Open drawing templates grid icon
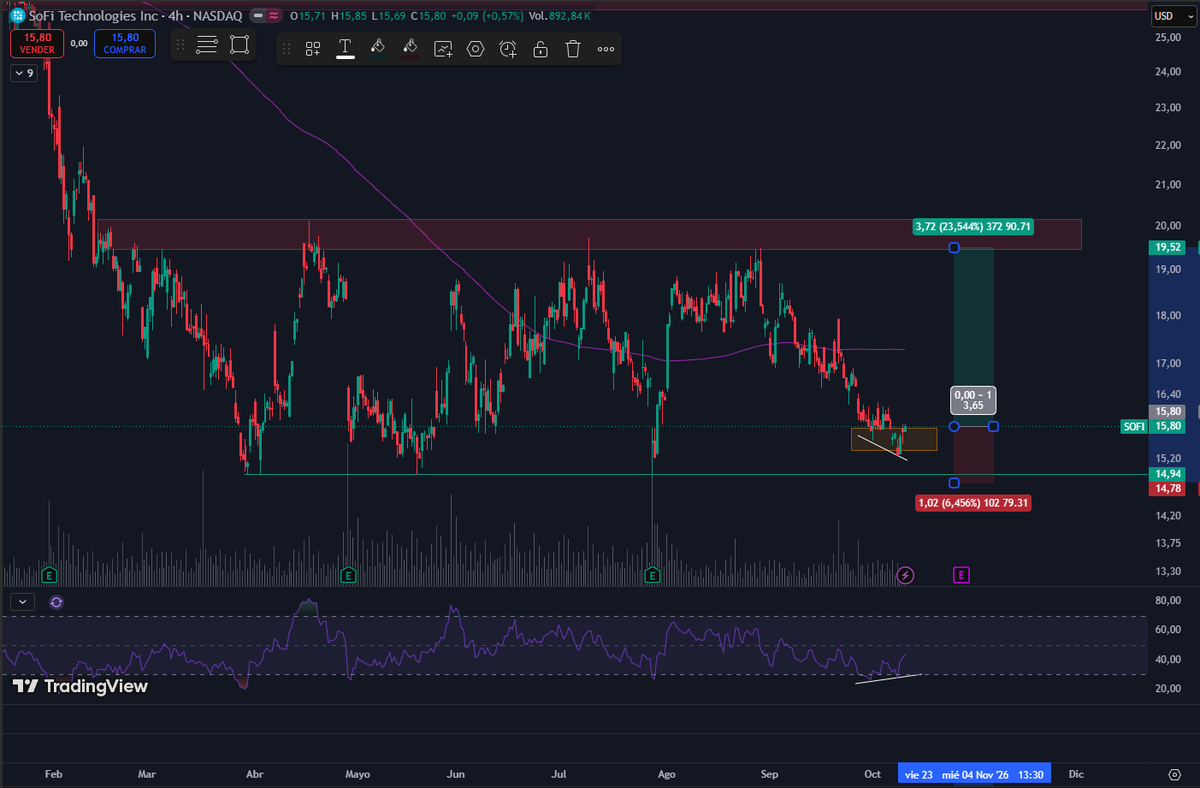The width and height of the screenshot is (1200, 788). coord(313,49)
